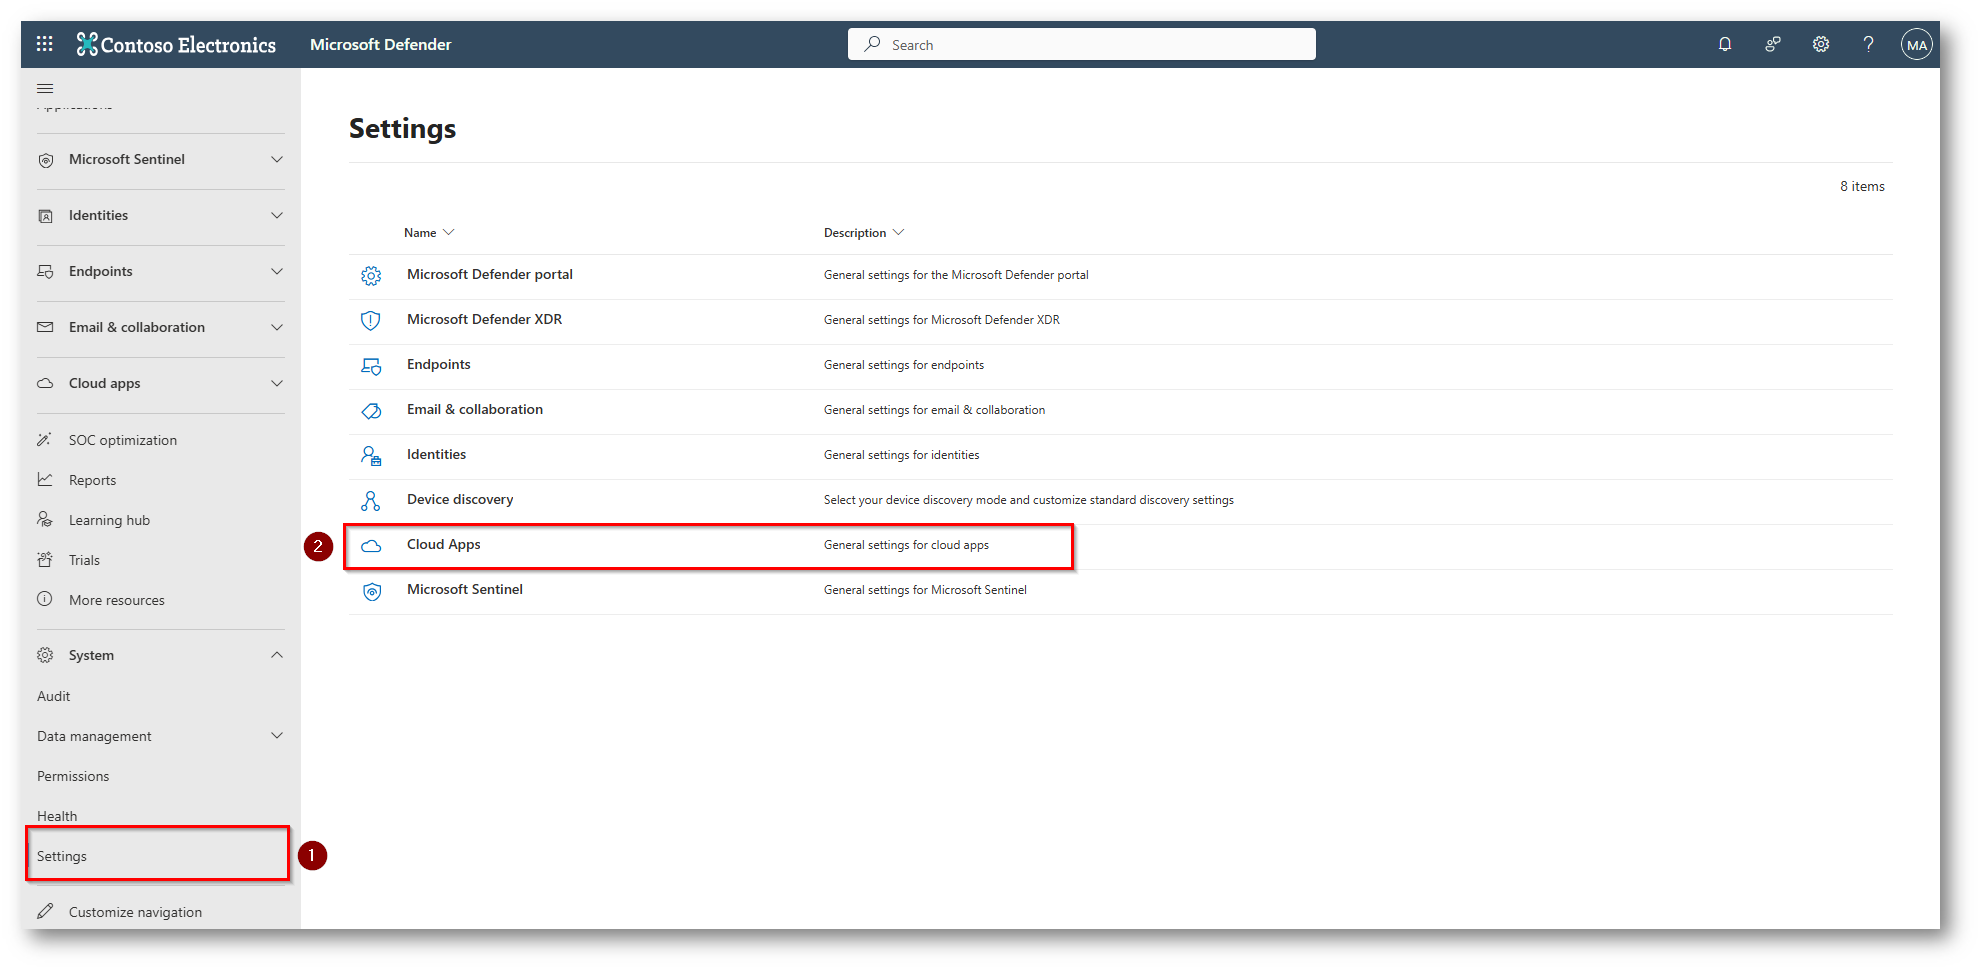Click the Identities icon in sidebar
The height and width of the screenshot is (971, 1982).
[x=45, y=216]
